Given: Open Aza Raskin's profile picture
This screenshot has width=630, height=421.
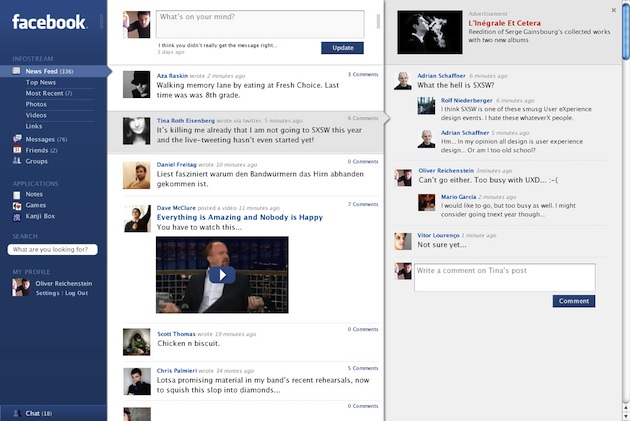Looking at the screenshot, I should tap(137, 84).
